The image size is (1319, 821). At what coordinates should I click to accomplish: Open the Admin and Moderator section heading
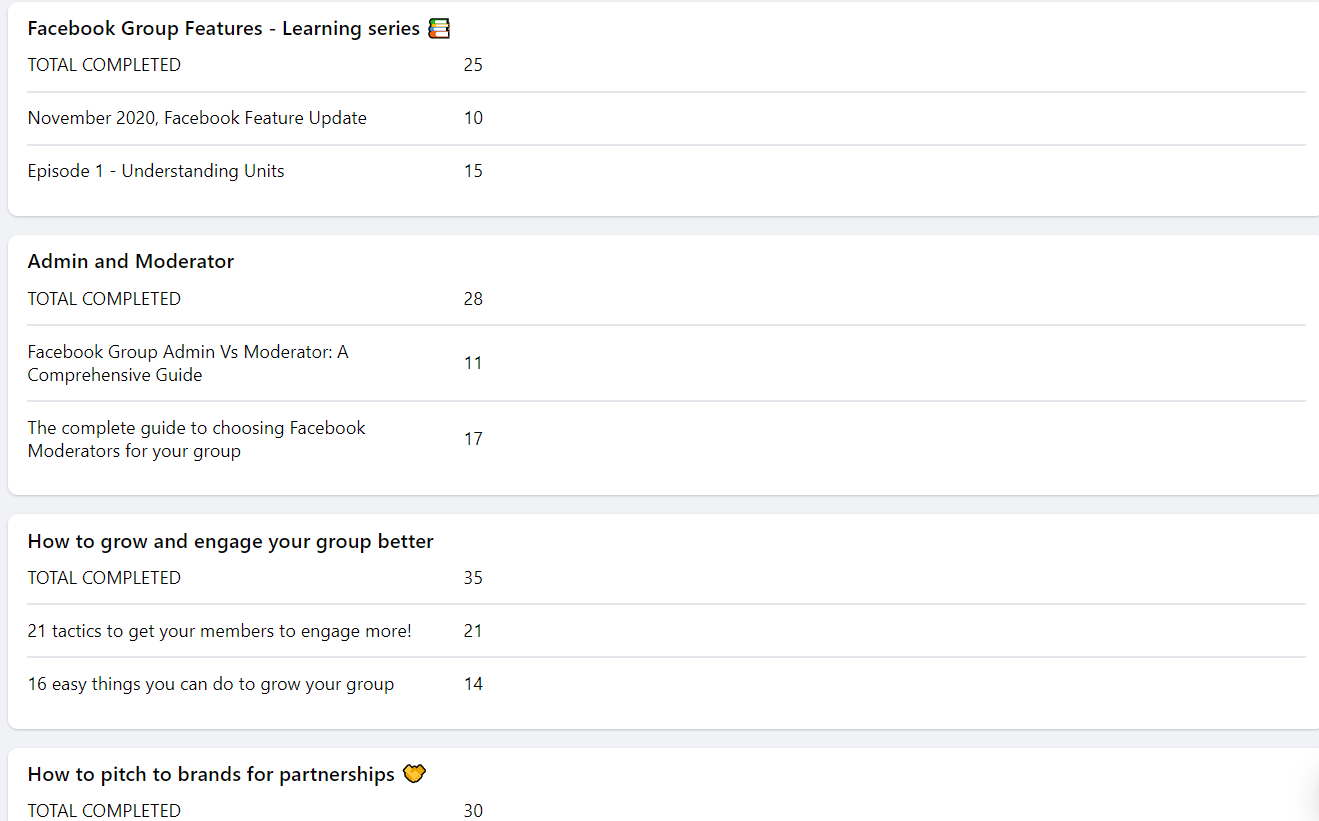click(x=131, y=262)
